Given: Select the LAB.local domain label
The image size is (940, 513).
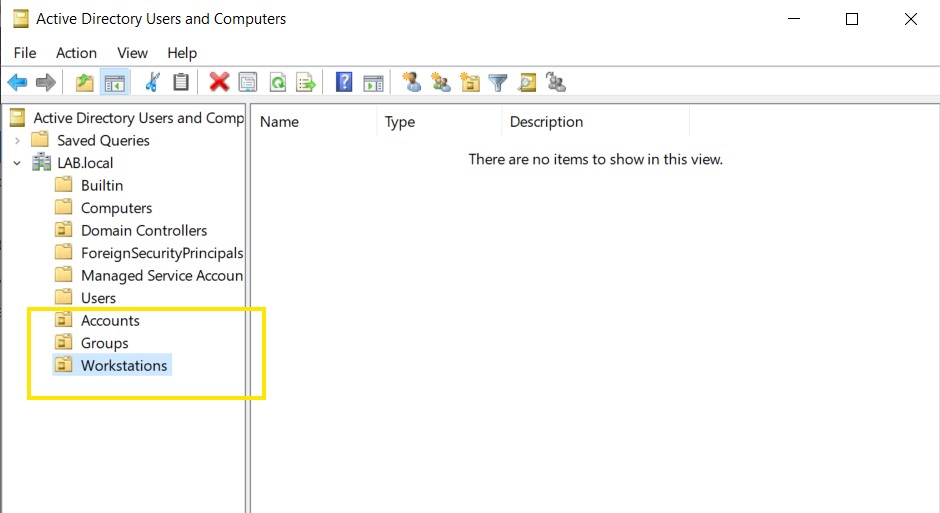Looking at the screenshot, I should tap(85, 163).
